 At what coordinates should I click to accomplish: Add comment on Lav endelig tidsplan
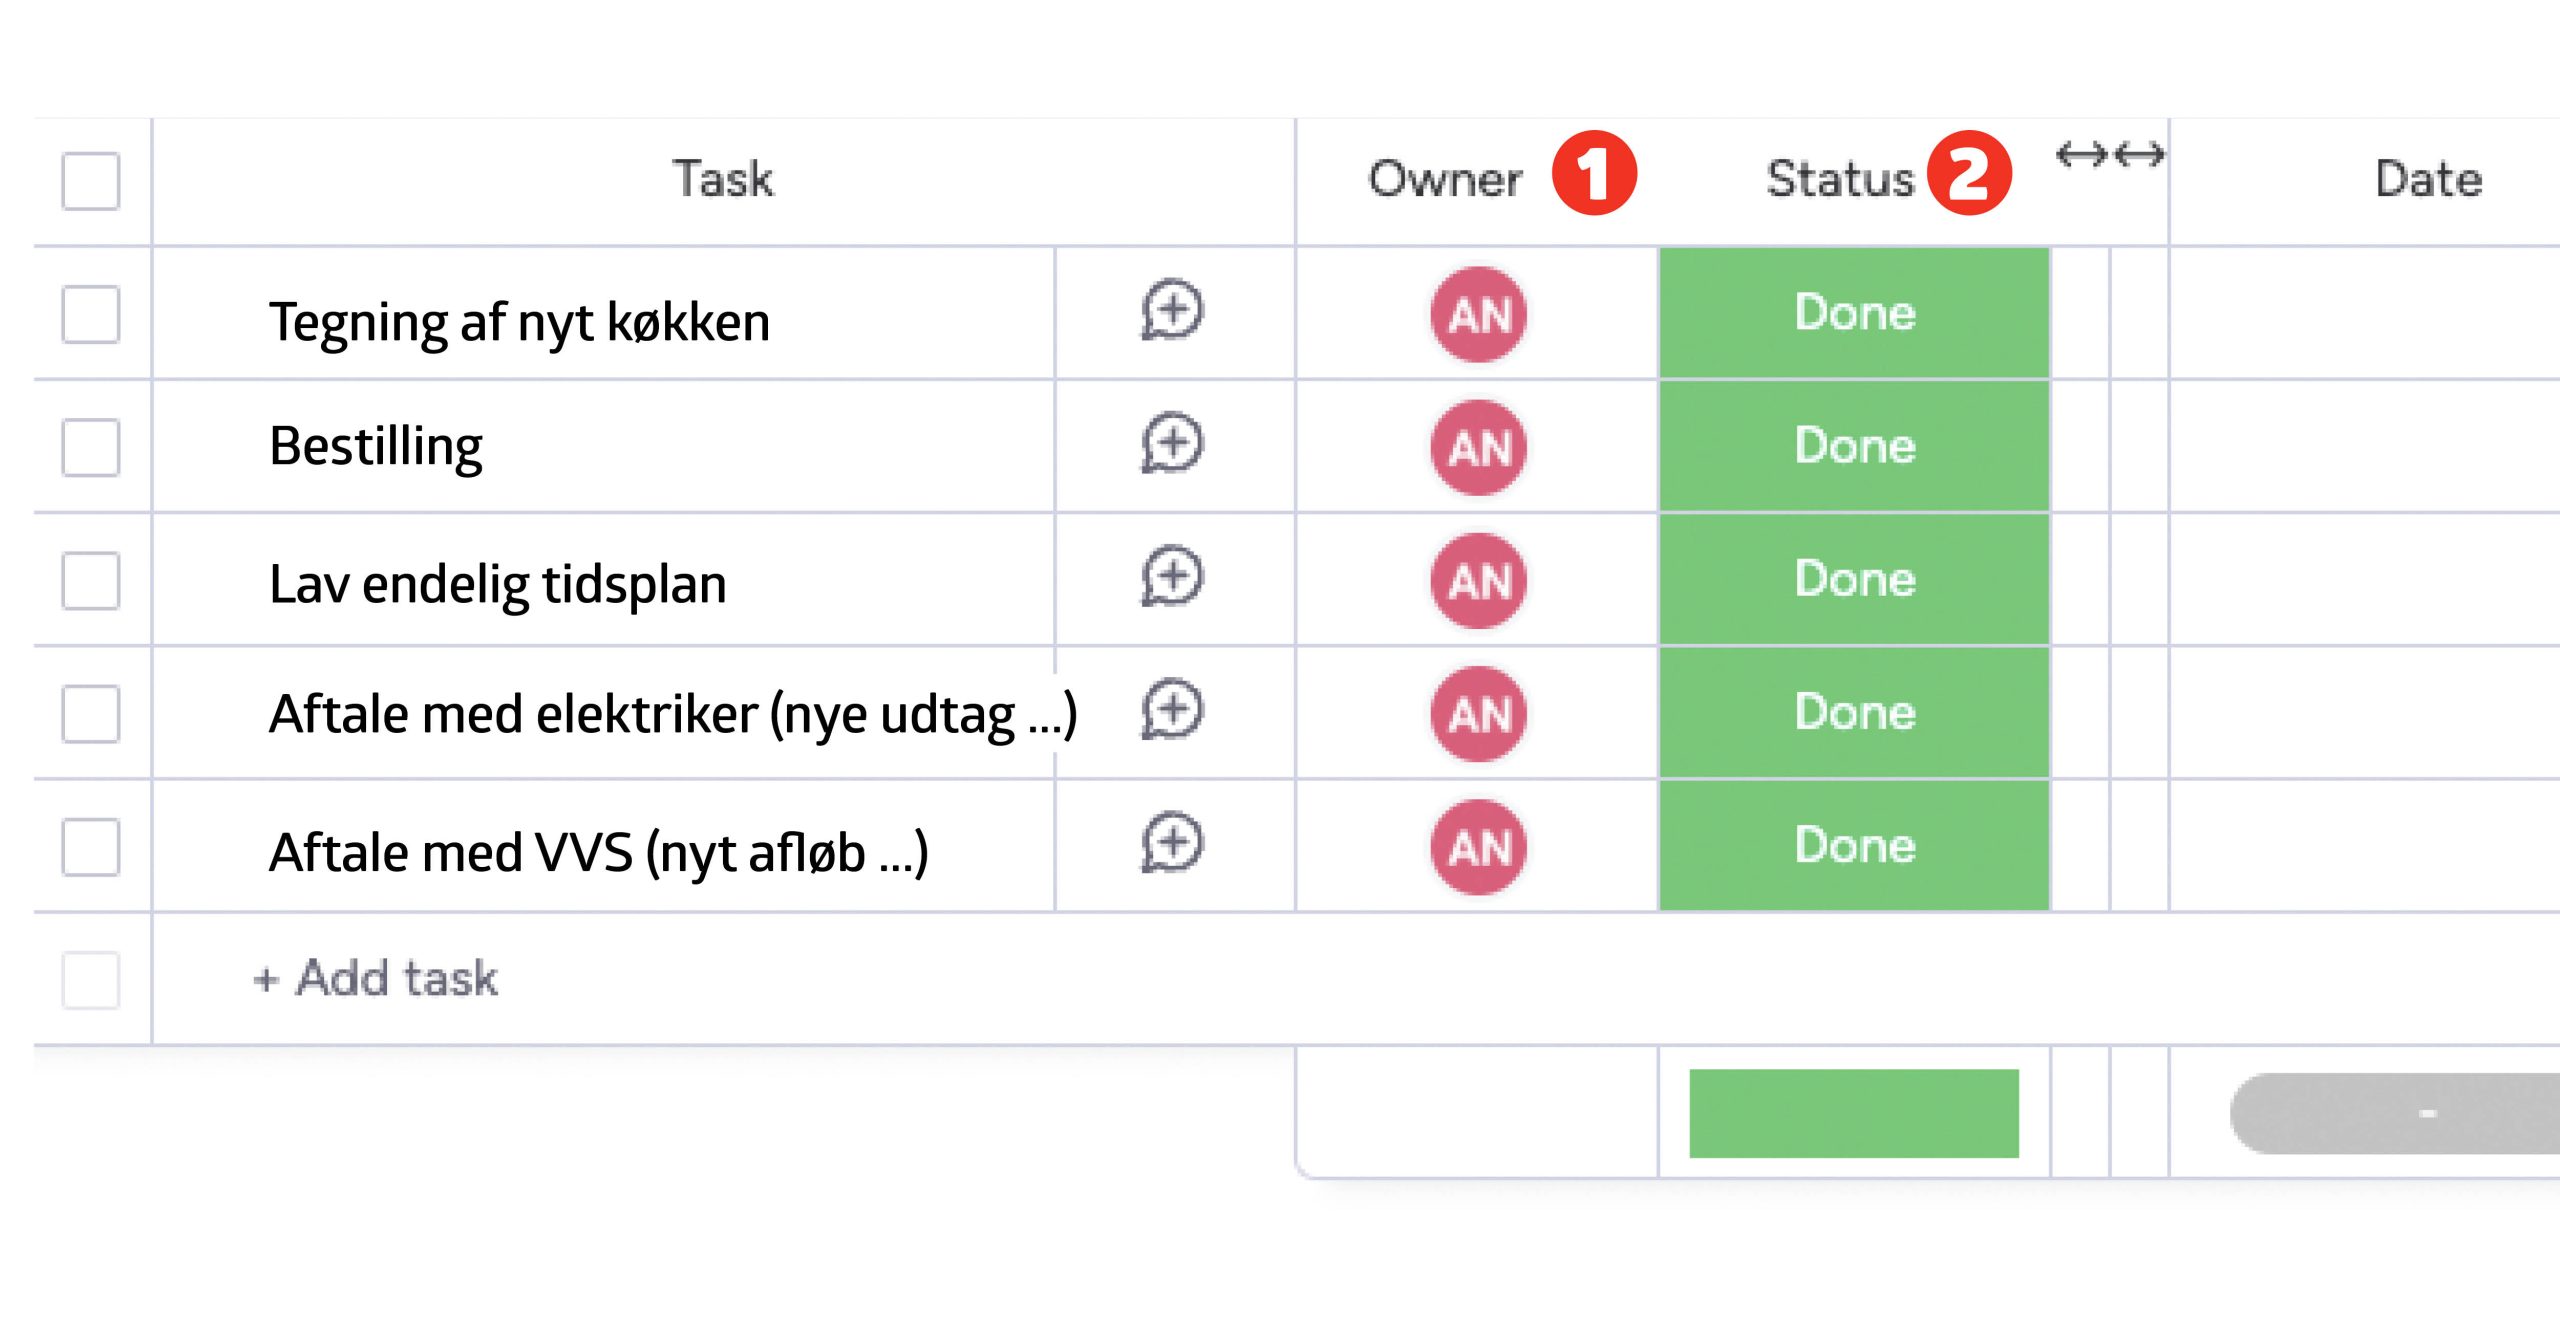click(x=1172, y=577)
